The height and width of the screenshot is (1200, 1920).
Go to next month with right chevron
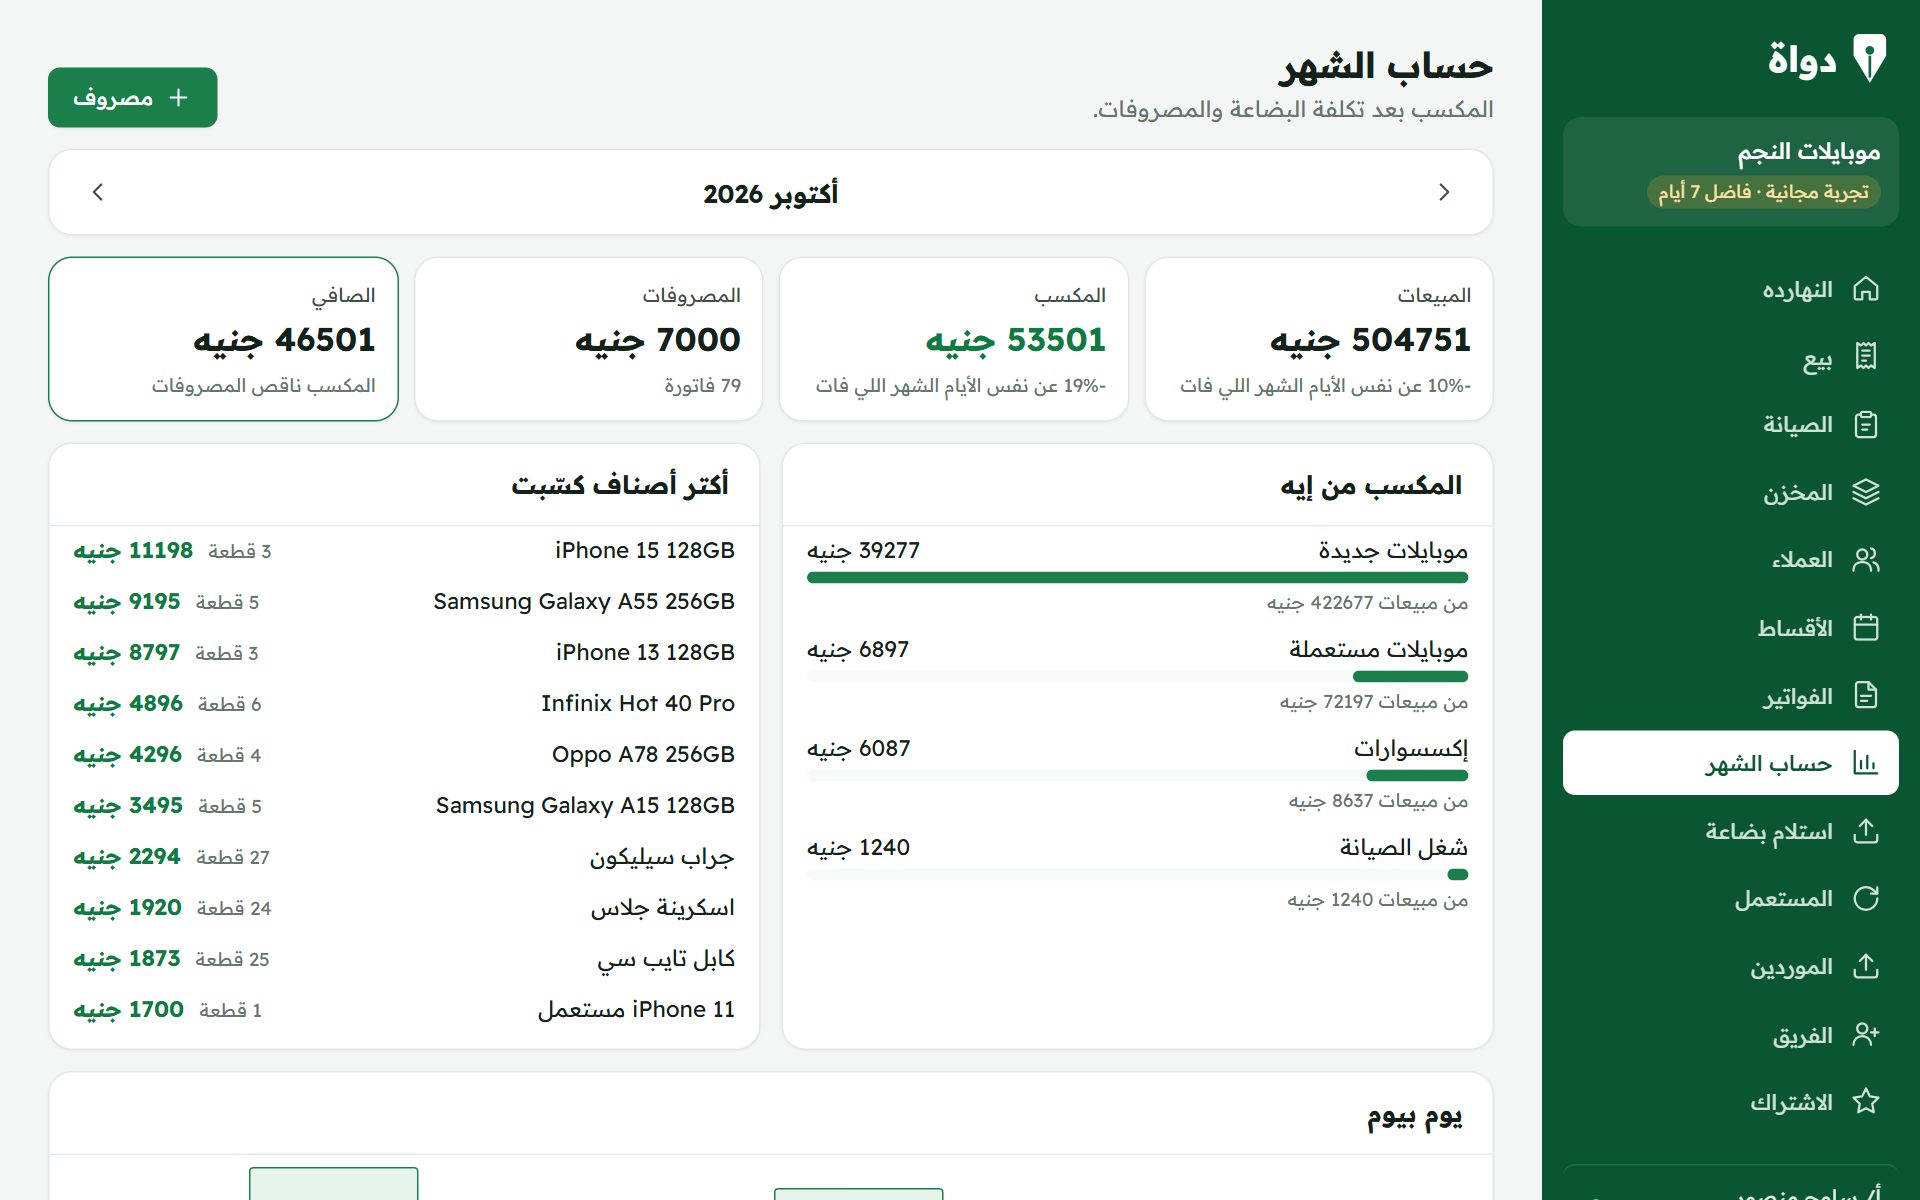pyautogui.click(x=1444, y=192)
